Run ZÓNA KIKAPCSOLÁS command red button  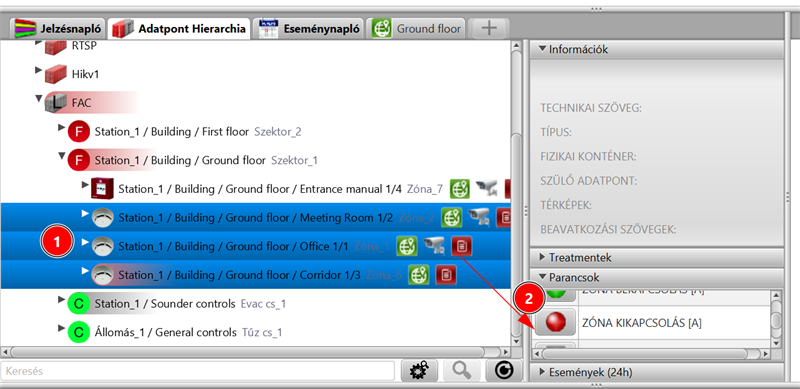[x=555, y=322]
